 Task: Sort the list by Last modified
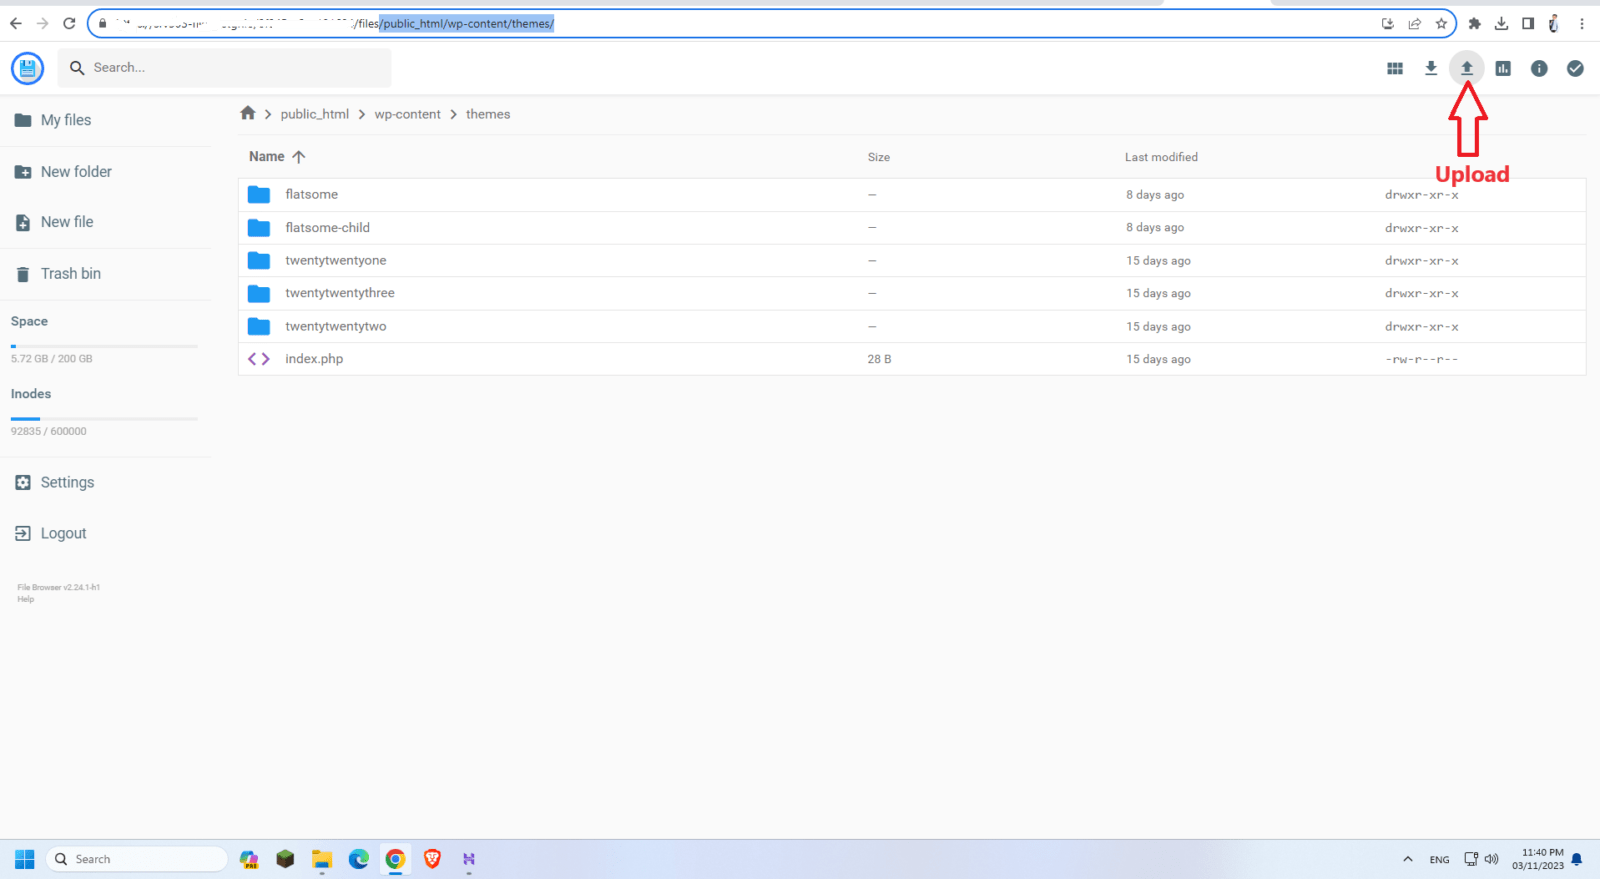click(x=1160, y=157)
